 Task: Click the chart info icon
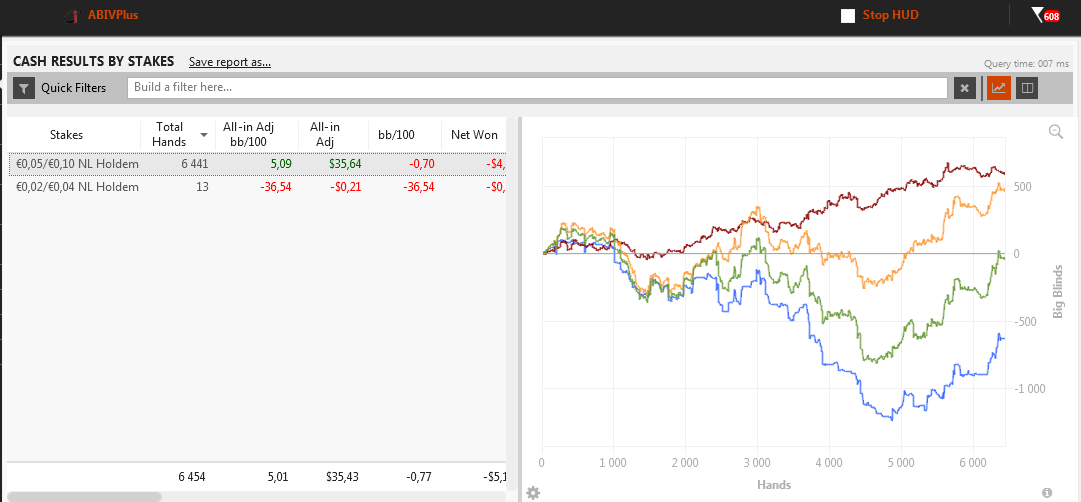pos(1047,493)
